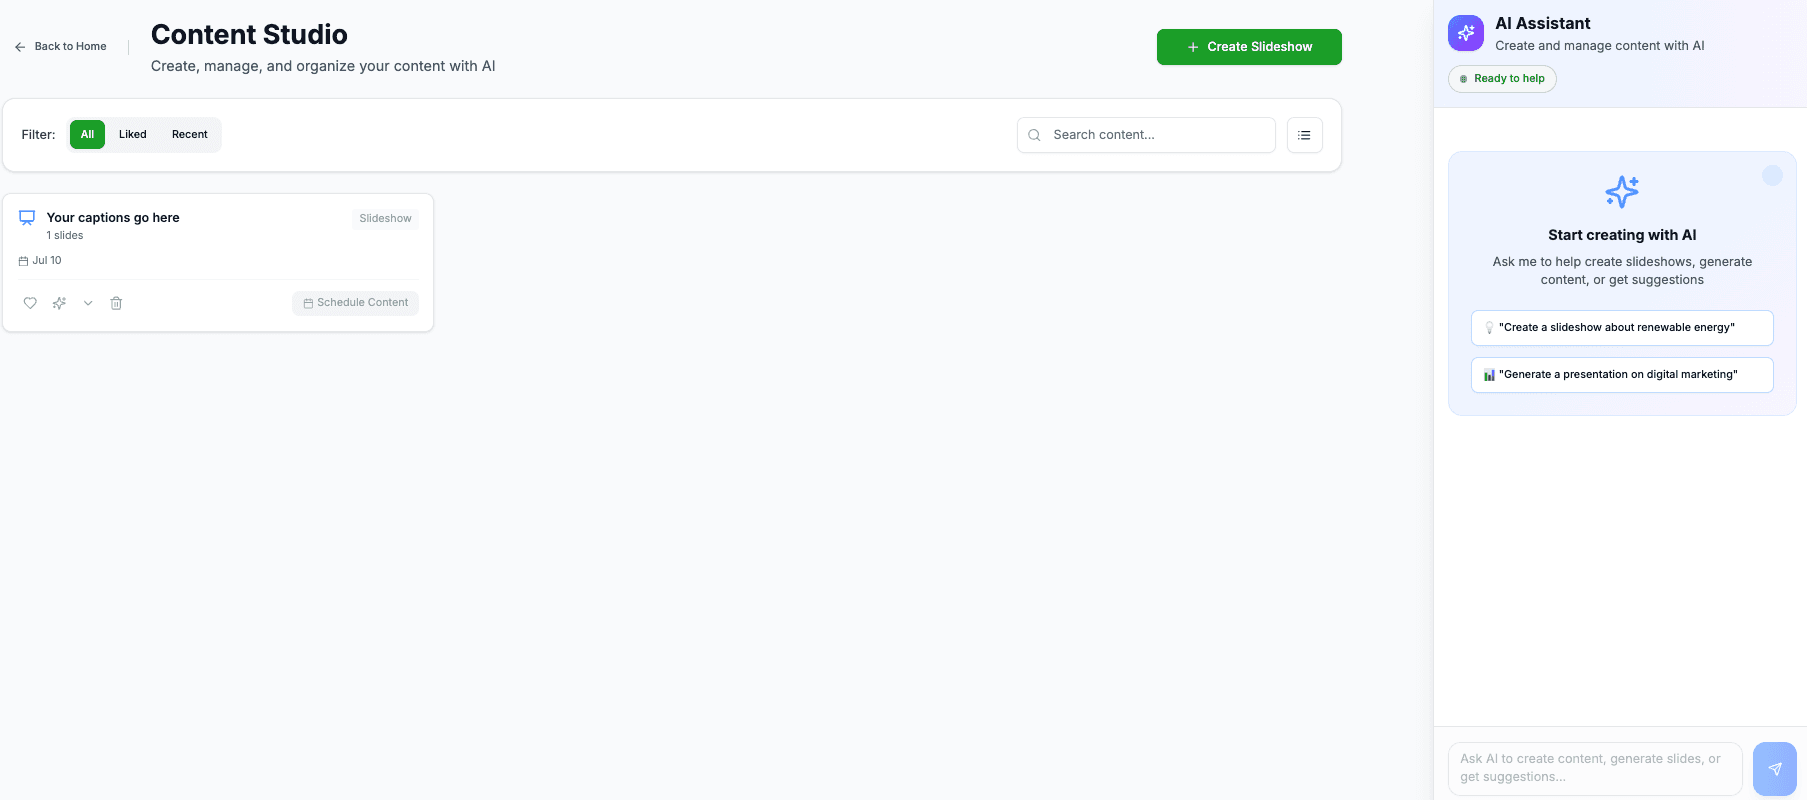The width and height of the screenshot is (1807, 800).
Task: Click the Create Slideshow button
Action: 1249,47
